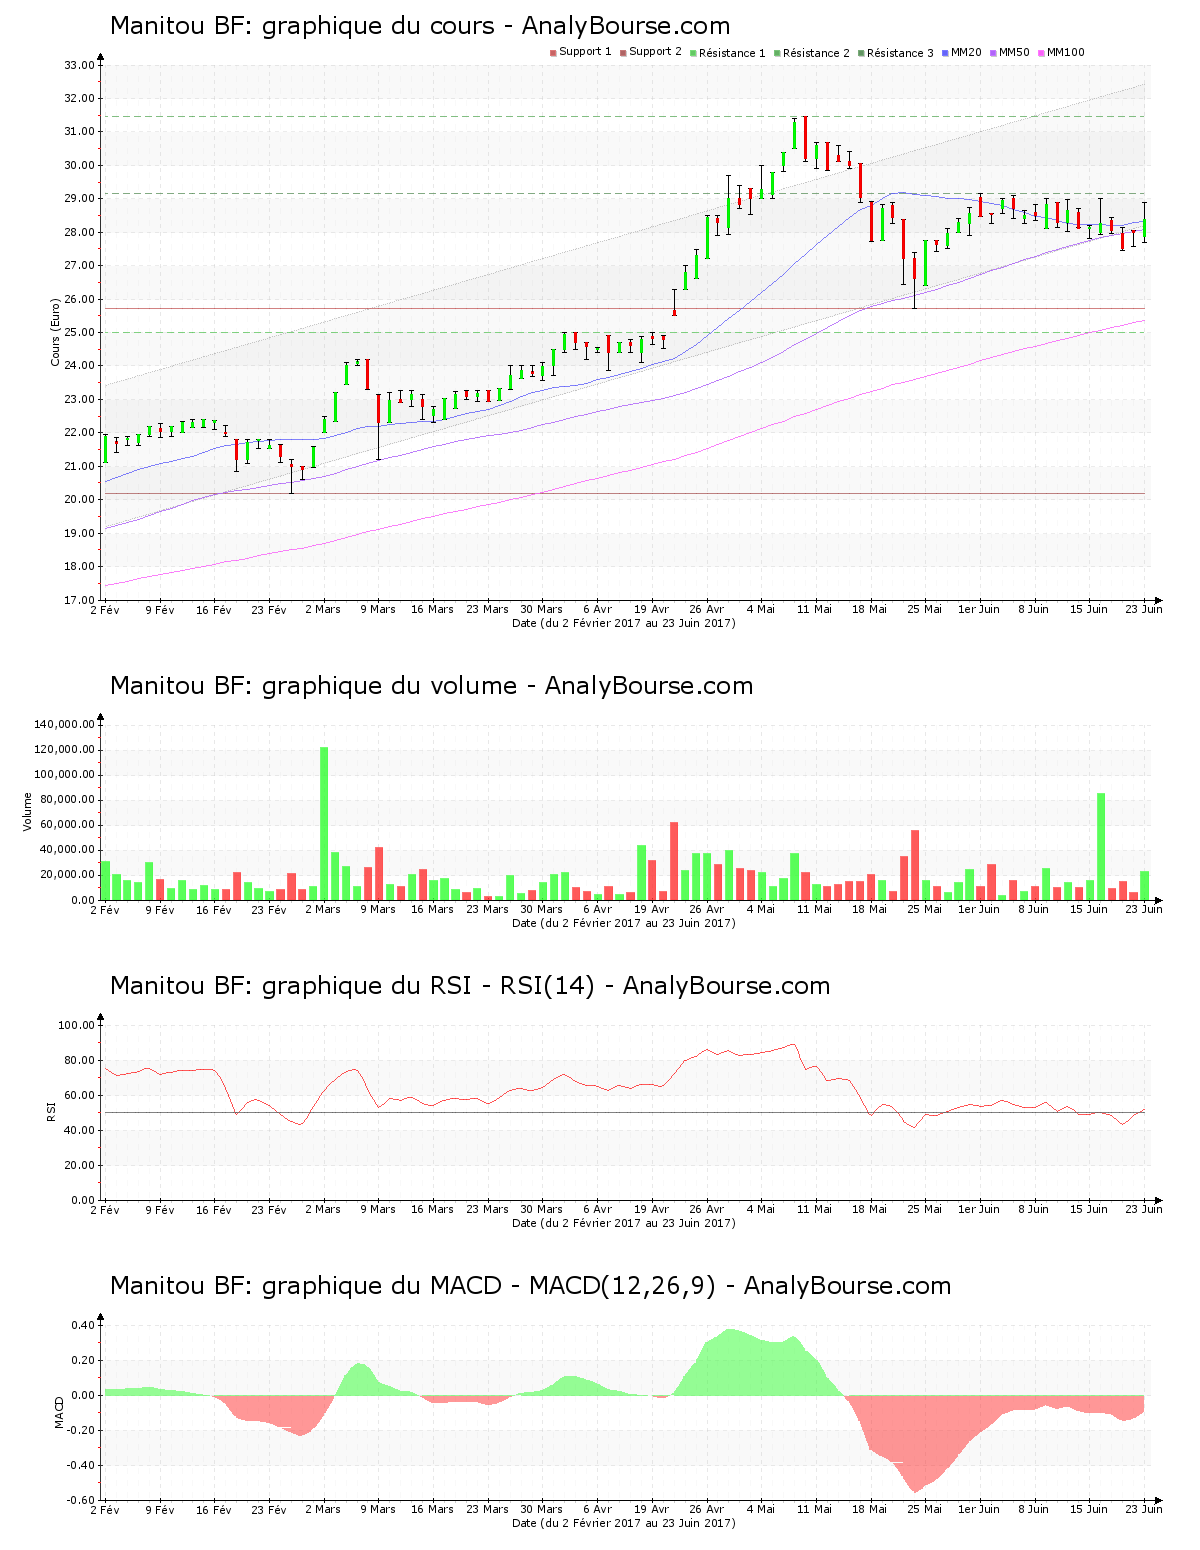Click the tall red candle at the price peak

tap(805, 138)
